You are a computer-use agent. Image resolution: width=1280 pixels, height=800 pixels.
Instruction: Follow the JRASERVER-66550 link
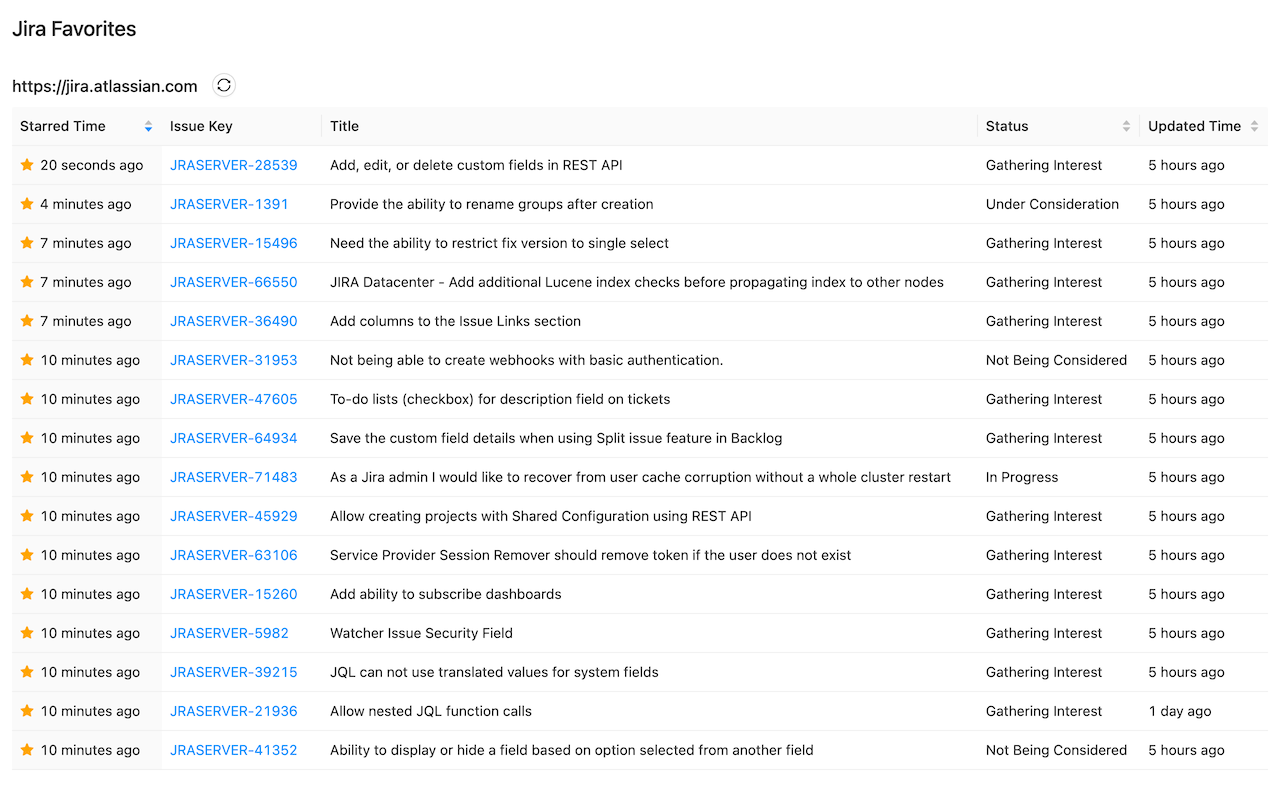(x=233, y=282)
